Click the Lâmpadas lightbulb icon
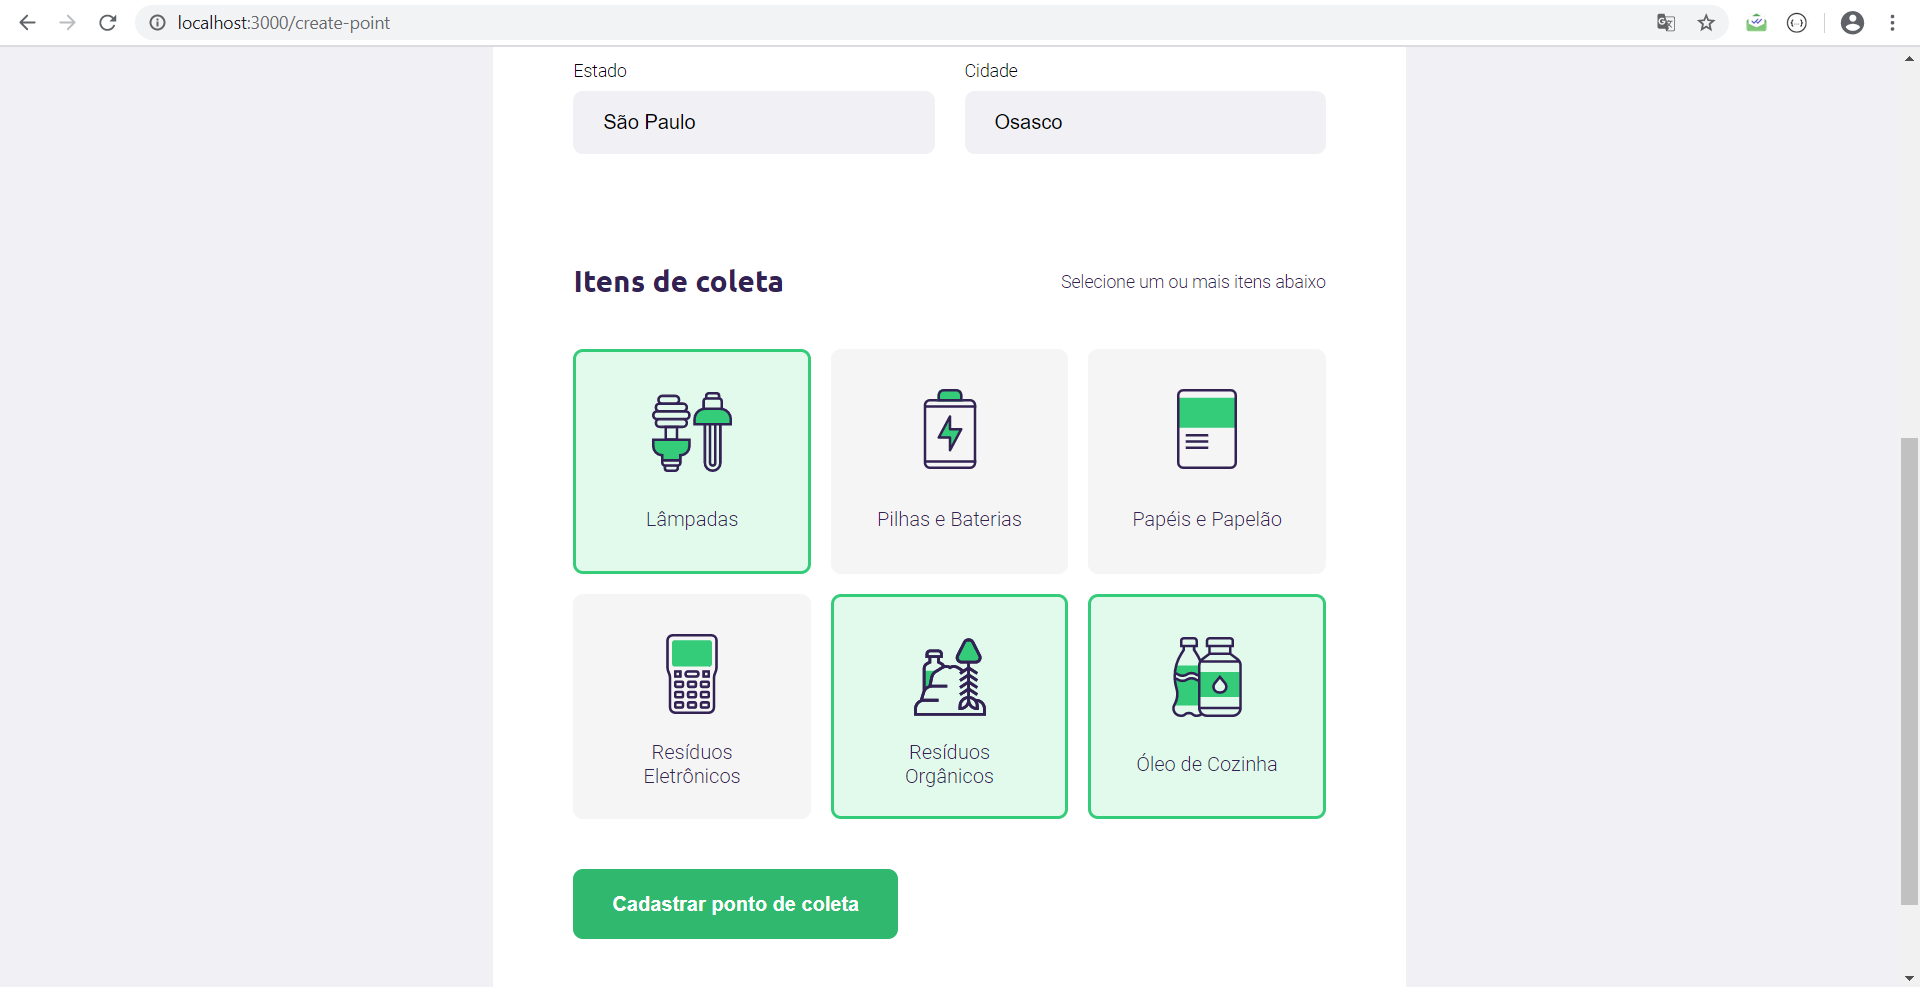Image resolution: width=1920 pixels, height=987 pixels. point(691,431)
